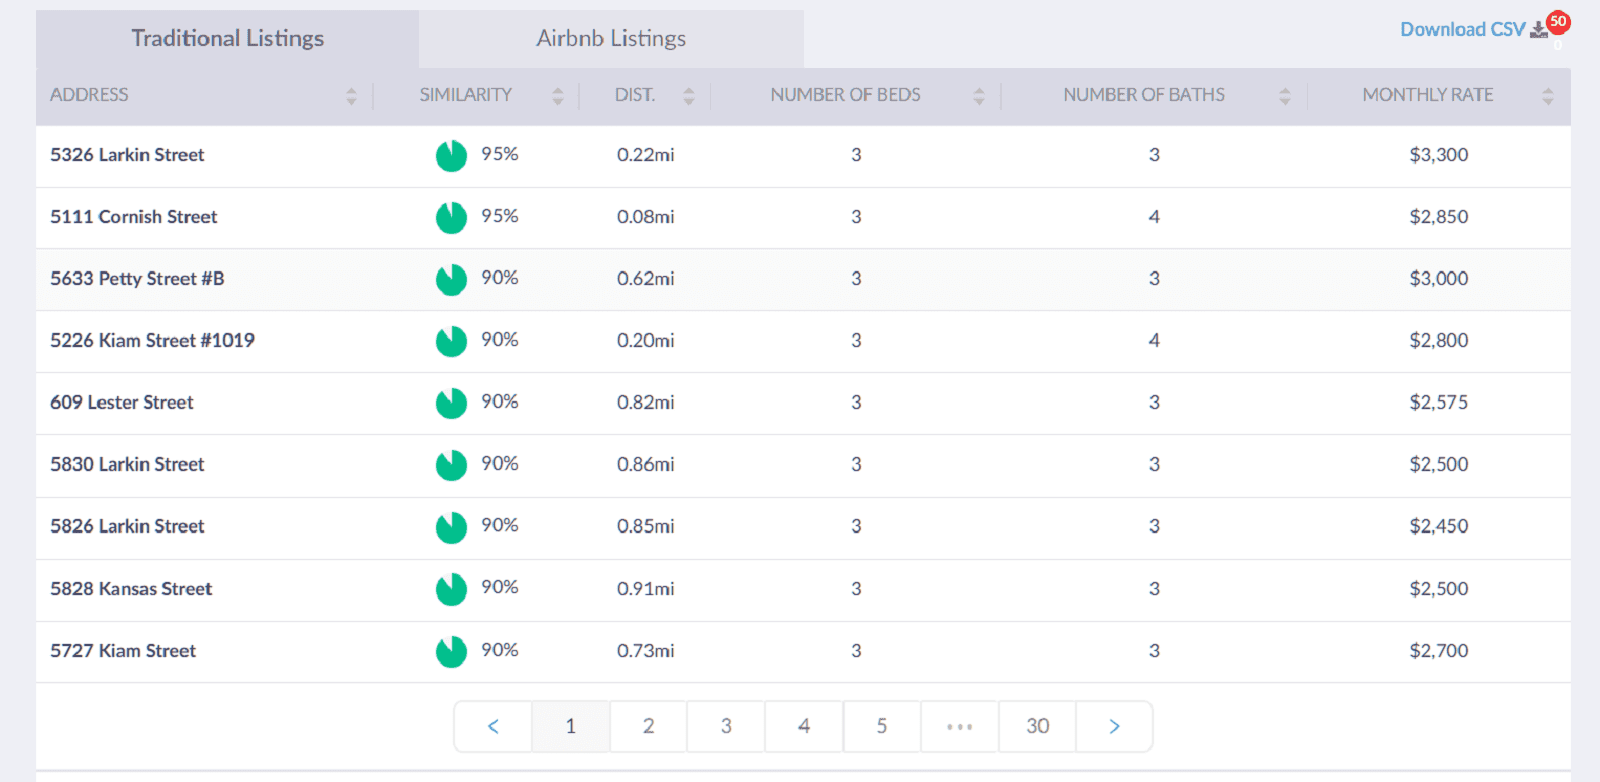
Task: Sort by Address column arrows
Action: (x=351, y=96)
